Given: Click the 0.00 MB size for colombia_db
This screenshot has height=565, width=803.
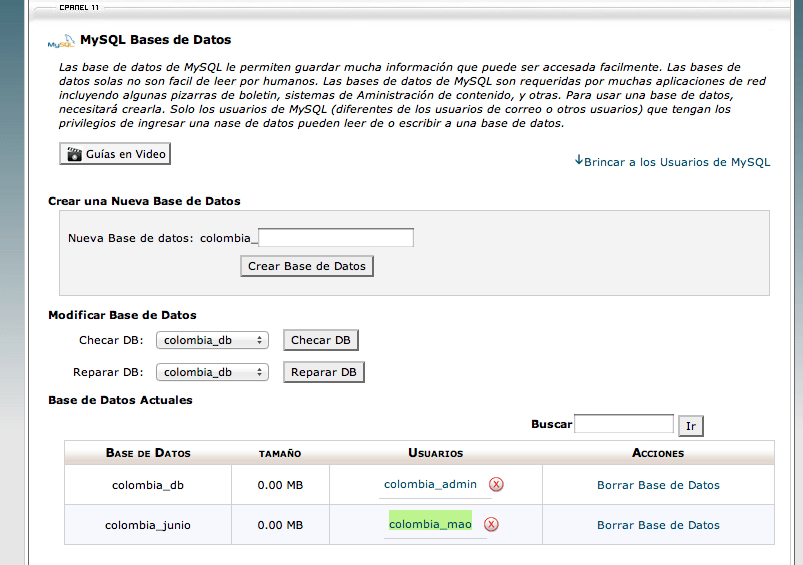Looking at the screenshot, I should (280, 485).
